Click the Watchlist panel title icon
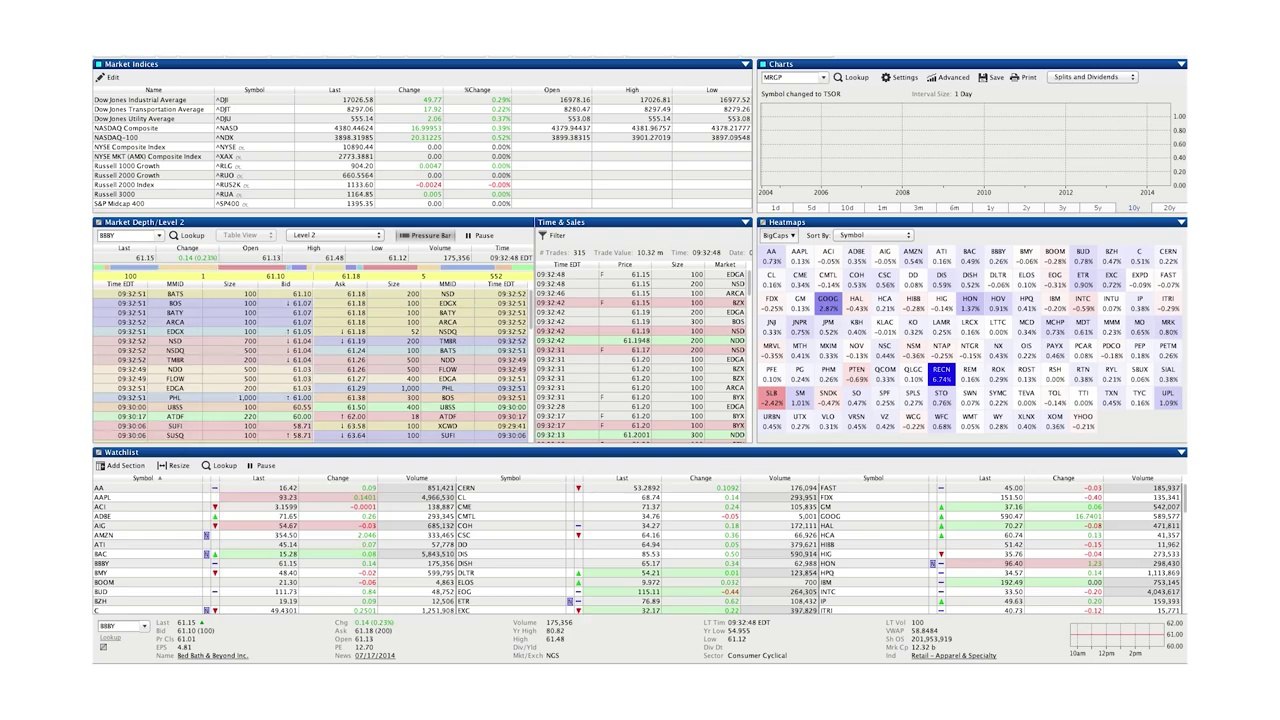 pos(99,452)
